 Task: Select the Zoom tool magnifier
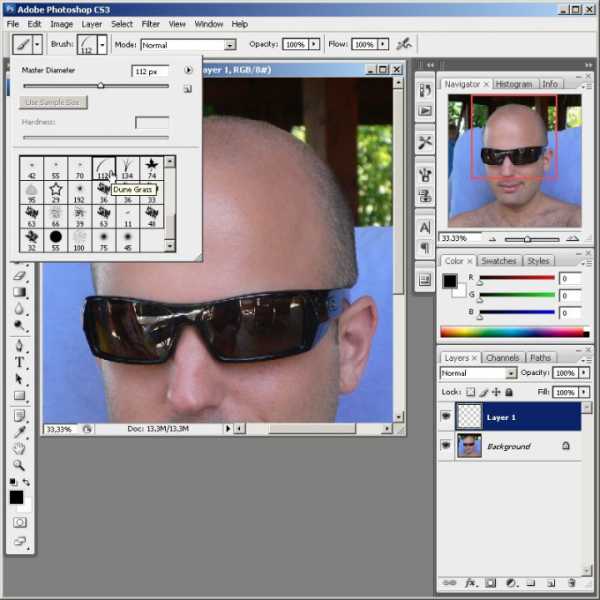point(19,465)
